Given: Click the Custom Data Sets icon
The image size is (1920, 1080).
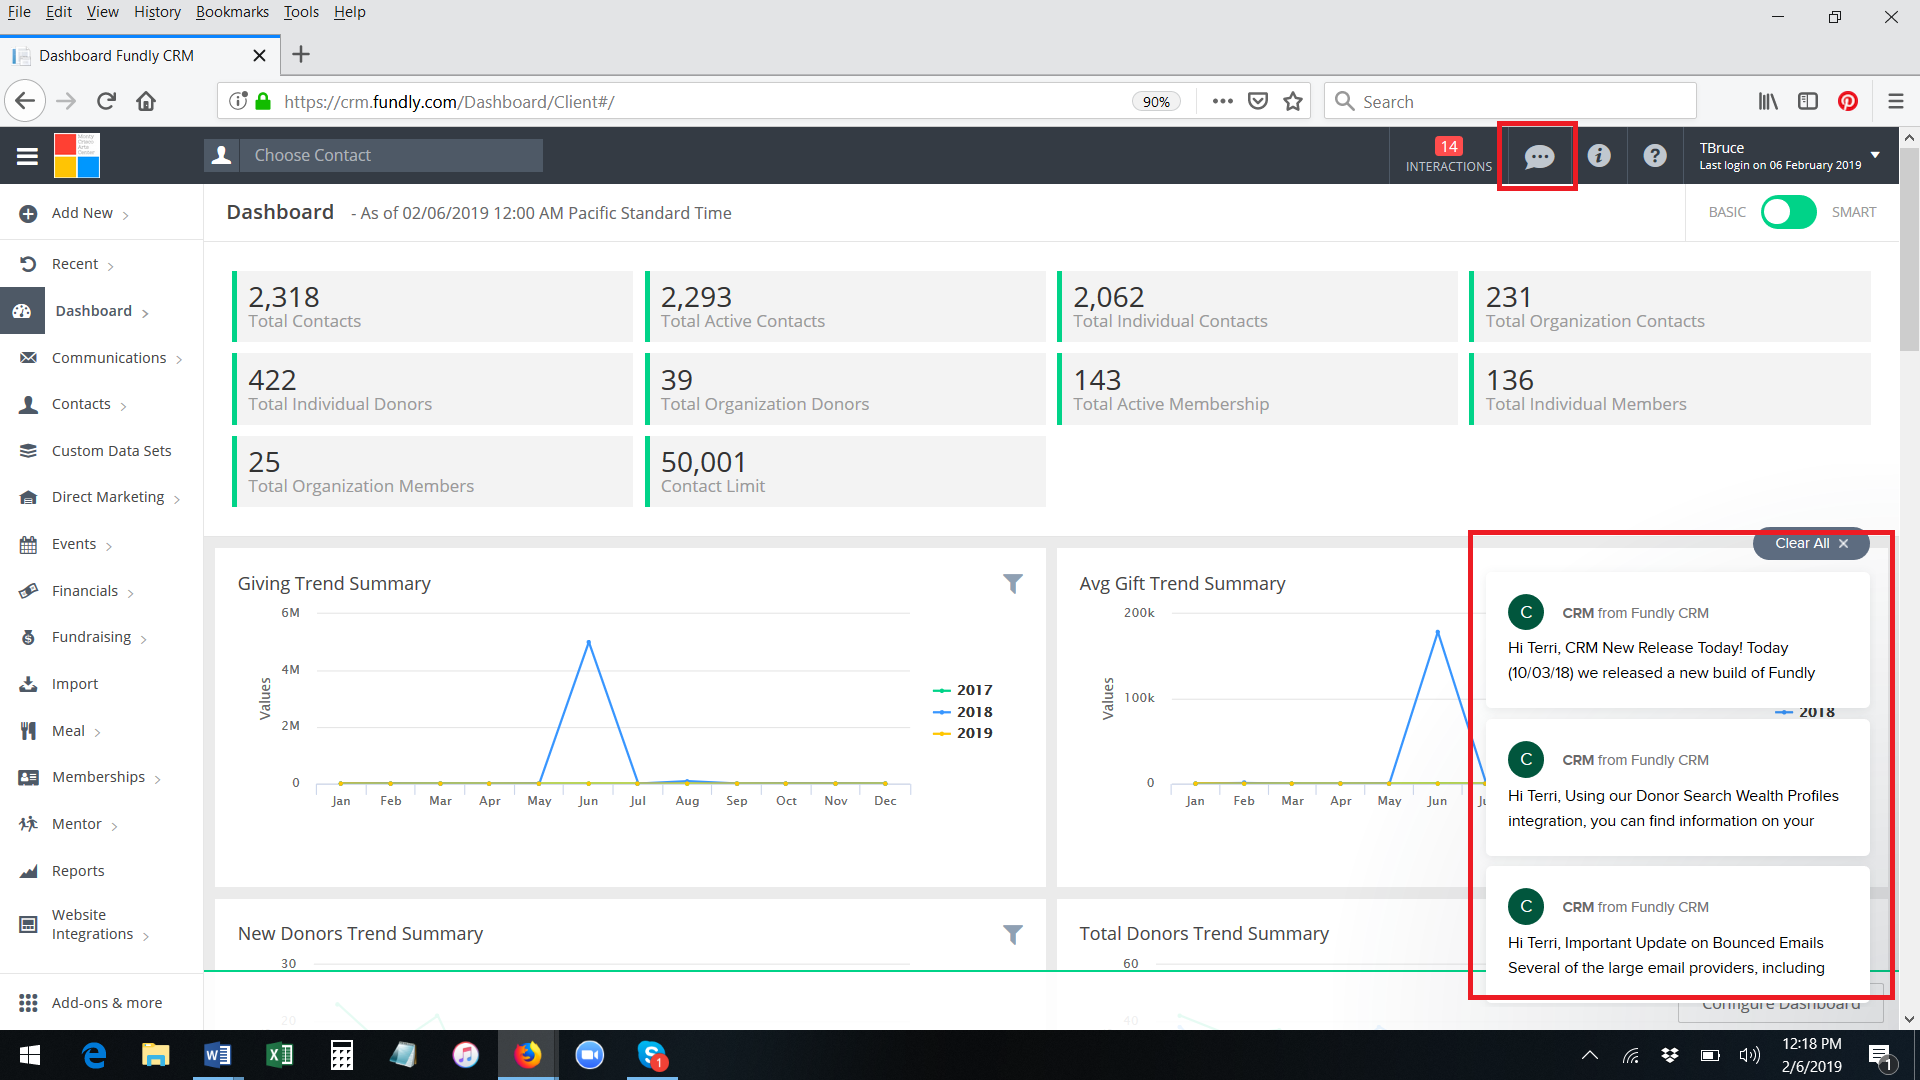Looking at the screenshot, I should pos(28,451).
